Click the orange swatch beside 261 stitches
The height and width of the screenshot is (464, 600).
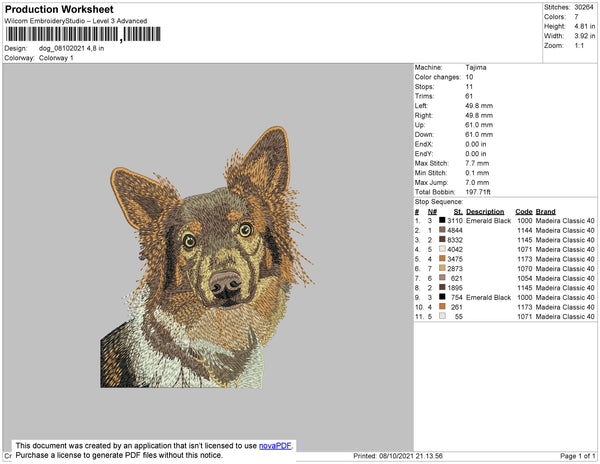(x=442, y=306)
